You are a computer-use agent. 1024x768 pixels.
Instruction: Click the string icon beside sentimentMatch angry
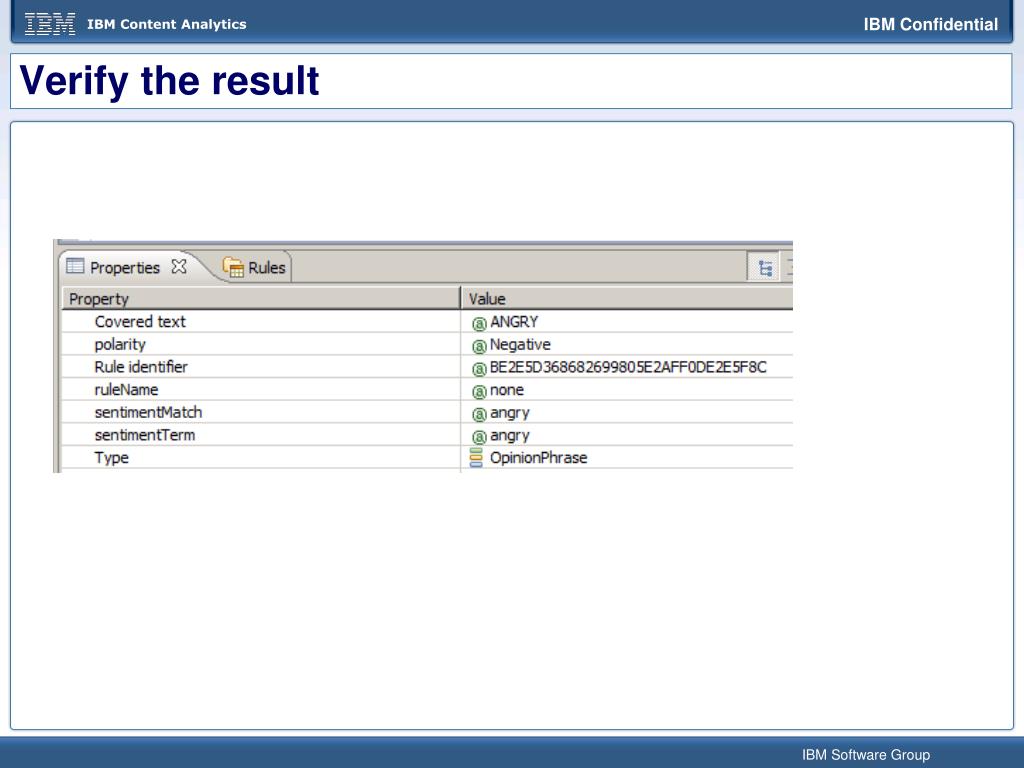click(479, 415)
